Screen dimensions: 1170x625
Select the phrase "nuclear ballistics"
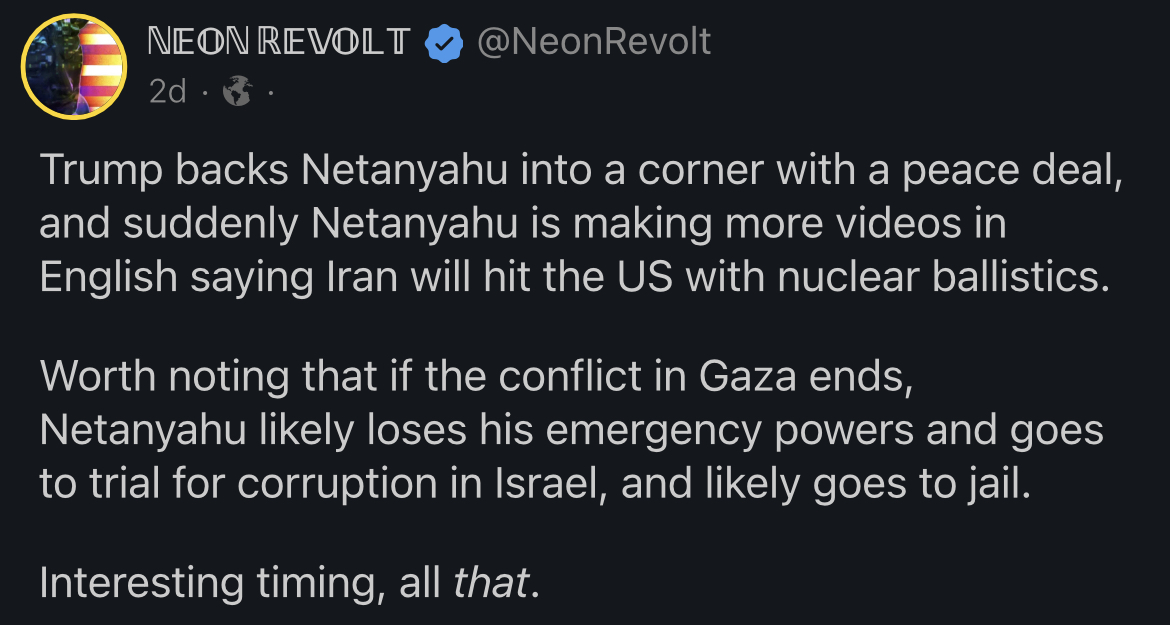coord(937,279)
